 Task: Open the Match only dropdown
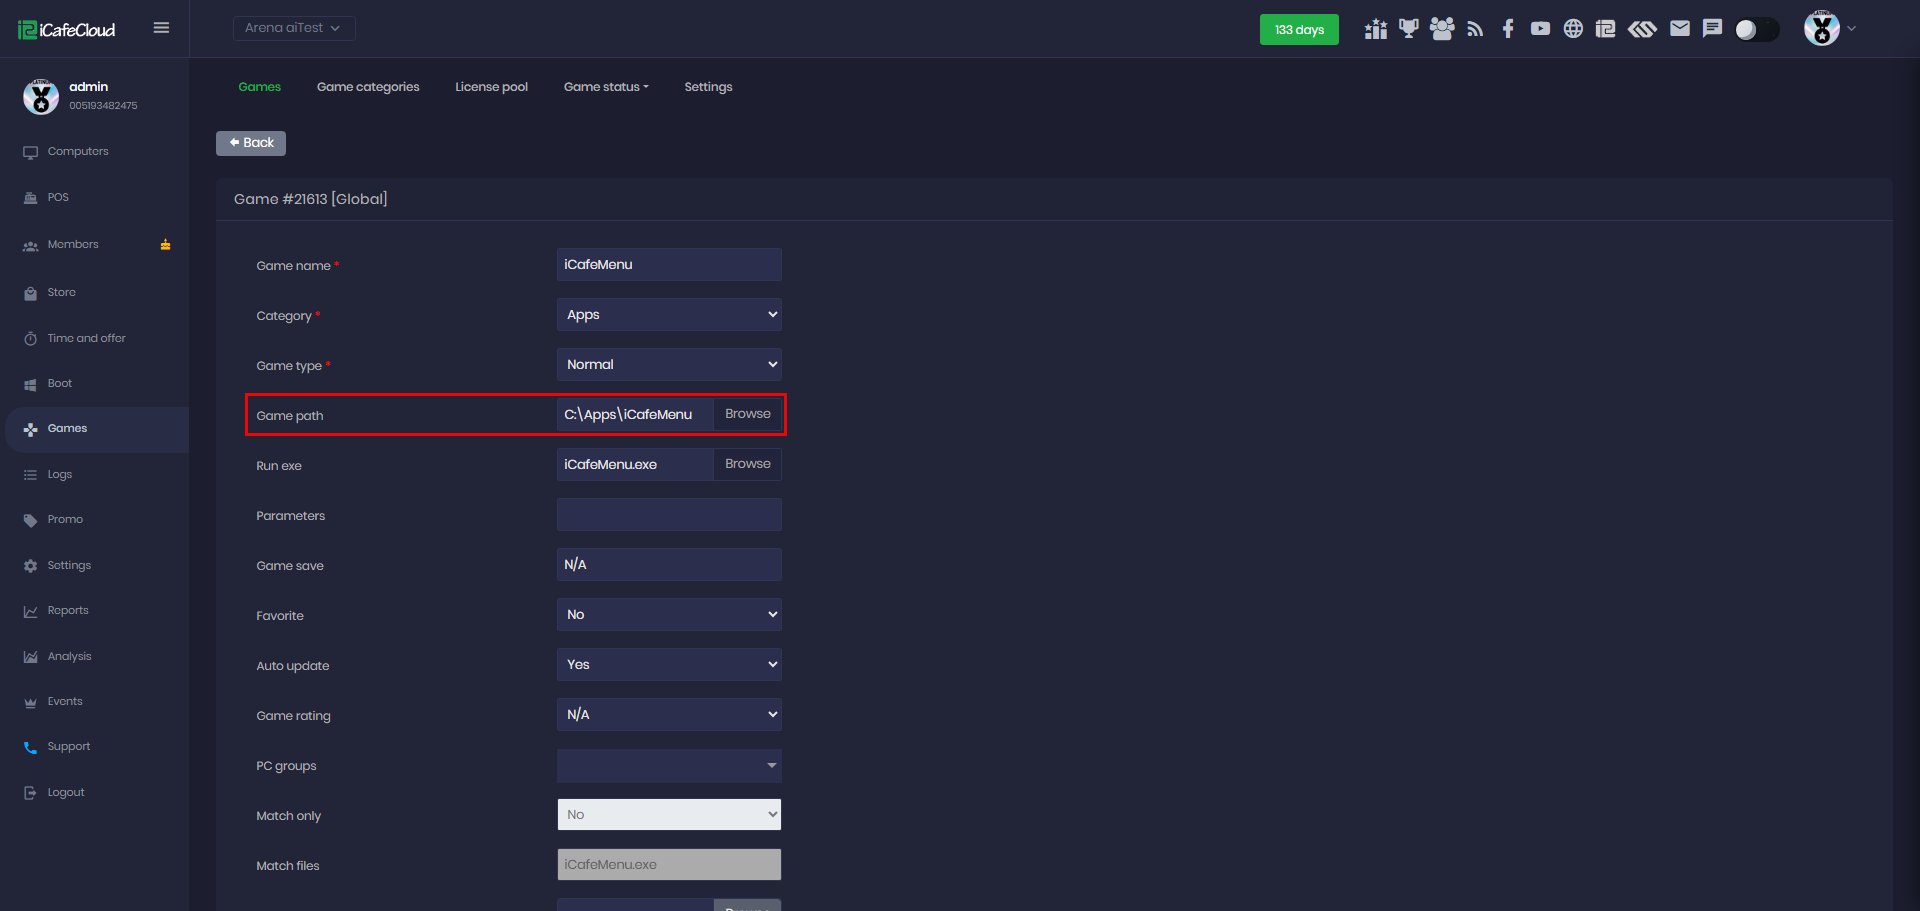pyautogui.click(x=669, y=815)
